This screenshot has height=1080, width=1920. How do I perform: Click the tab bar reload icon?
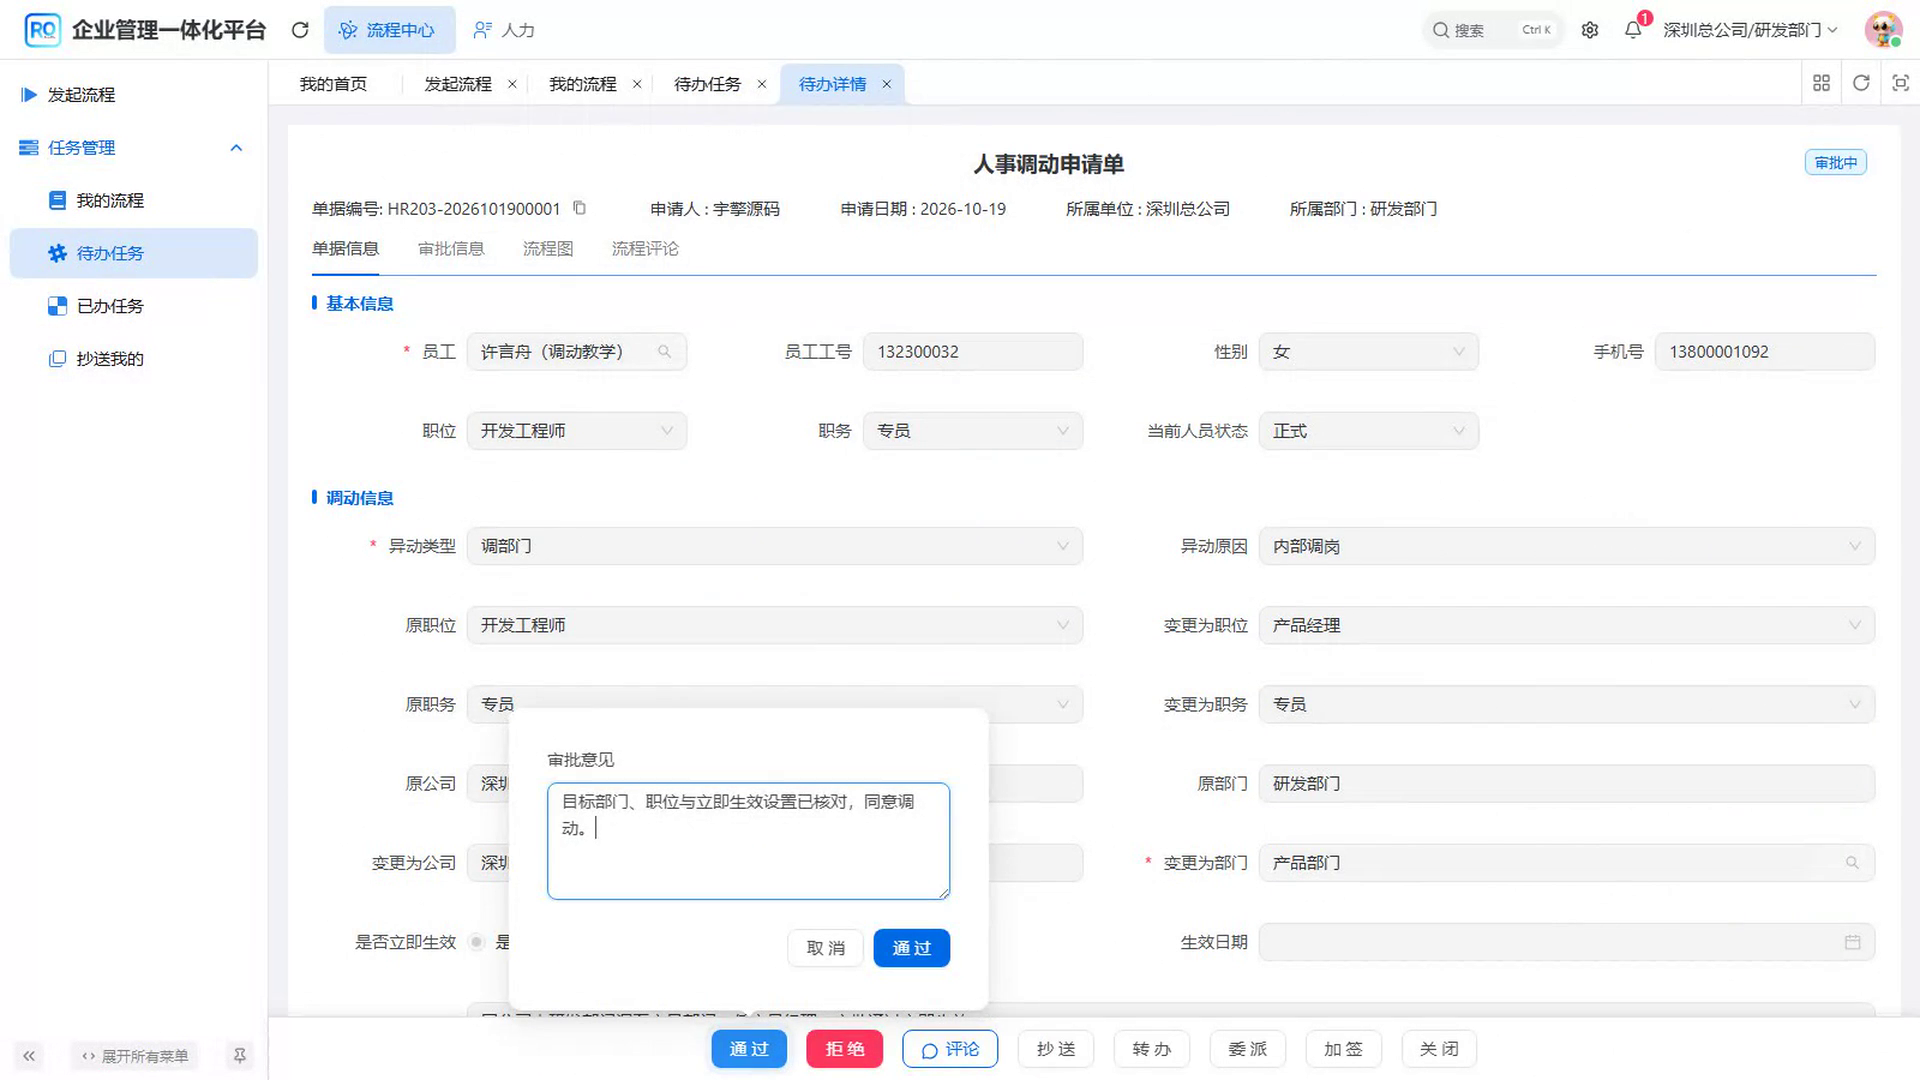1861,83
